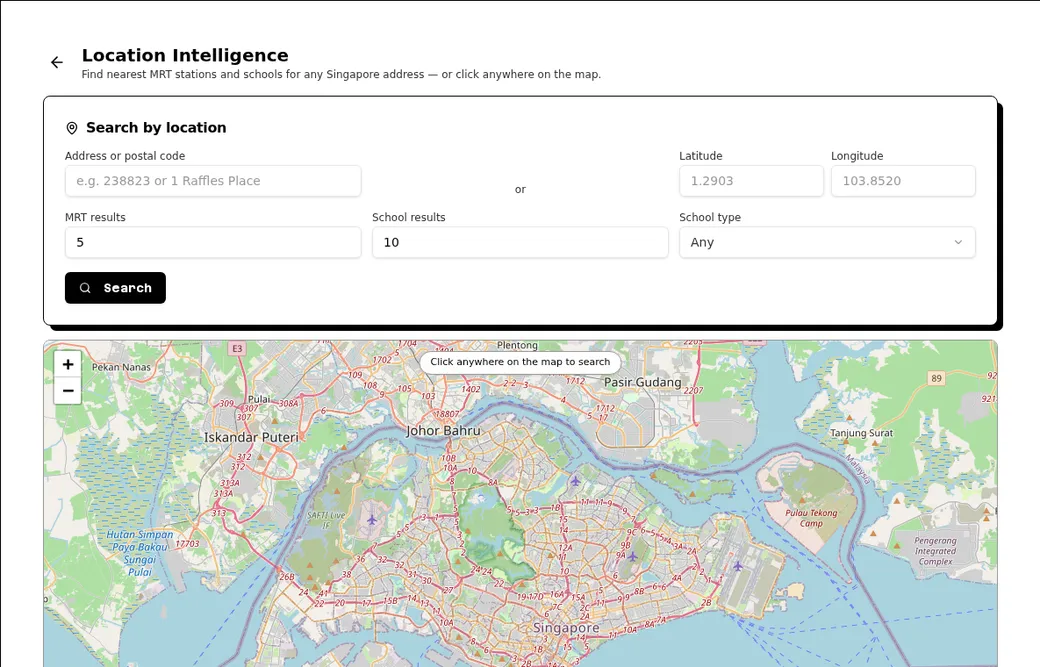The image size is (1040, 667).
Task: Click the Pekan Nanas map label
Action: click(121, 367)
